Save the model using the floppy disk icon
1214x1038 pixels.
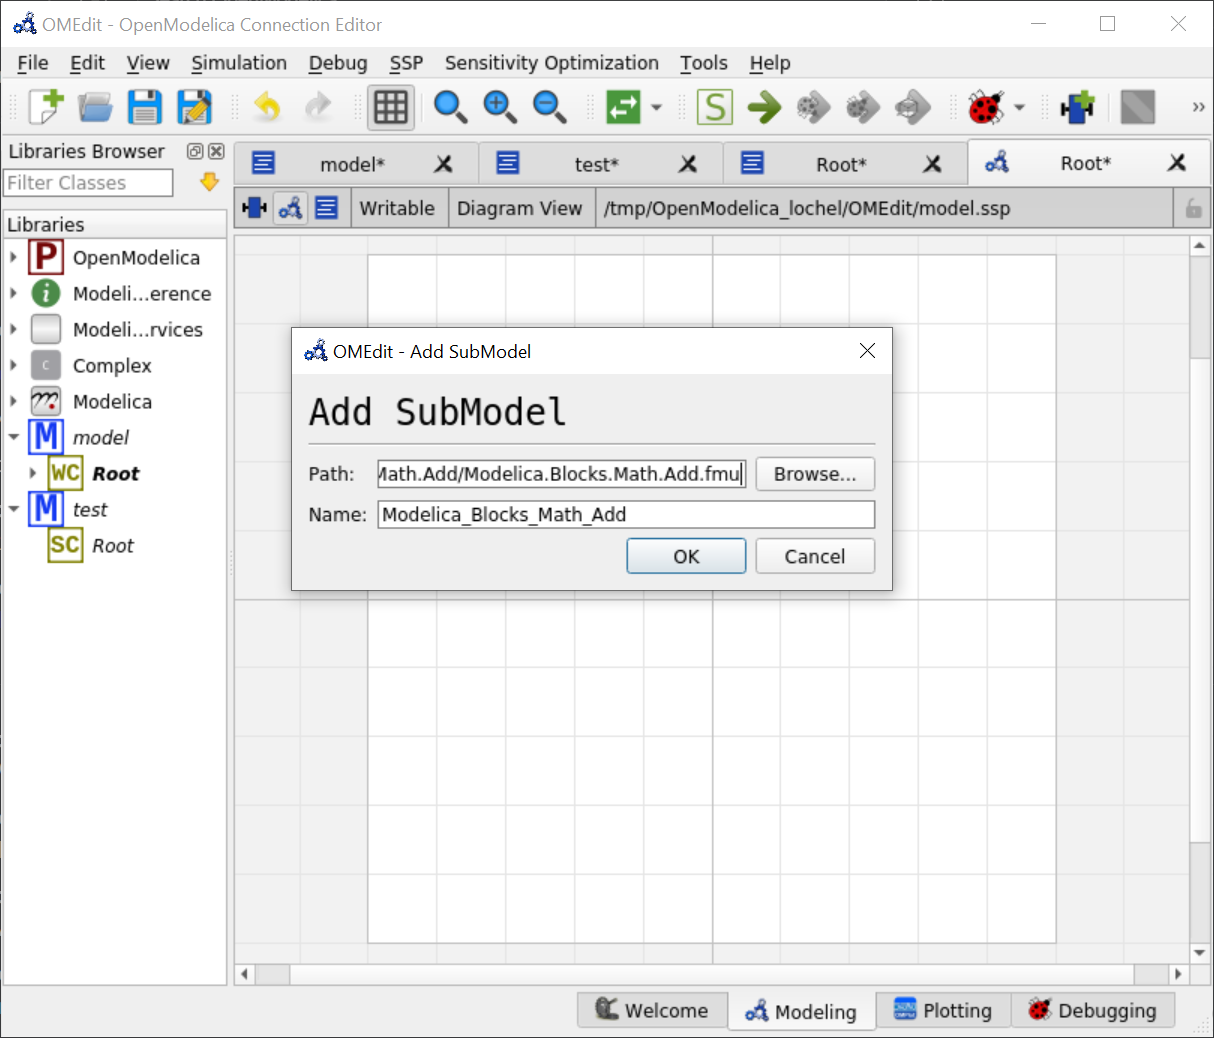(x=145, y=107)
